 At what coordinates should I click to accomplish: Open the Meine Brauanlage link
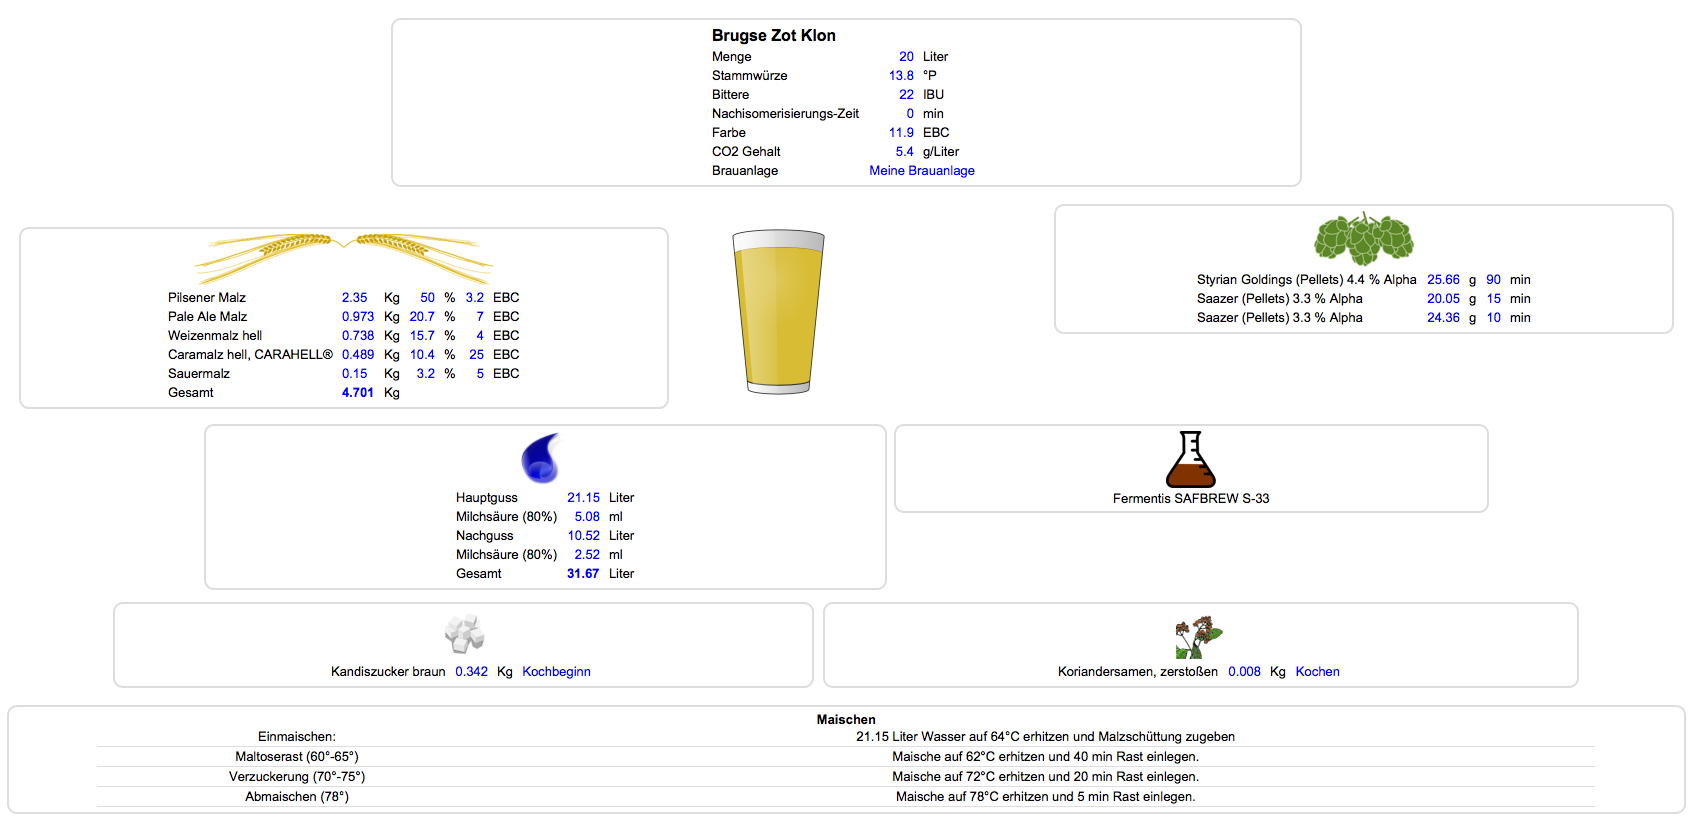(x=921, y=171)
